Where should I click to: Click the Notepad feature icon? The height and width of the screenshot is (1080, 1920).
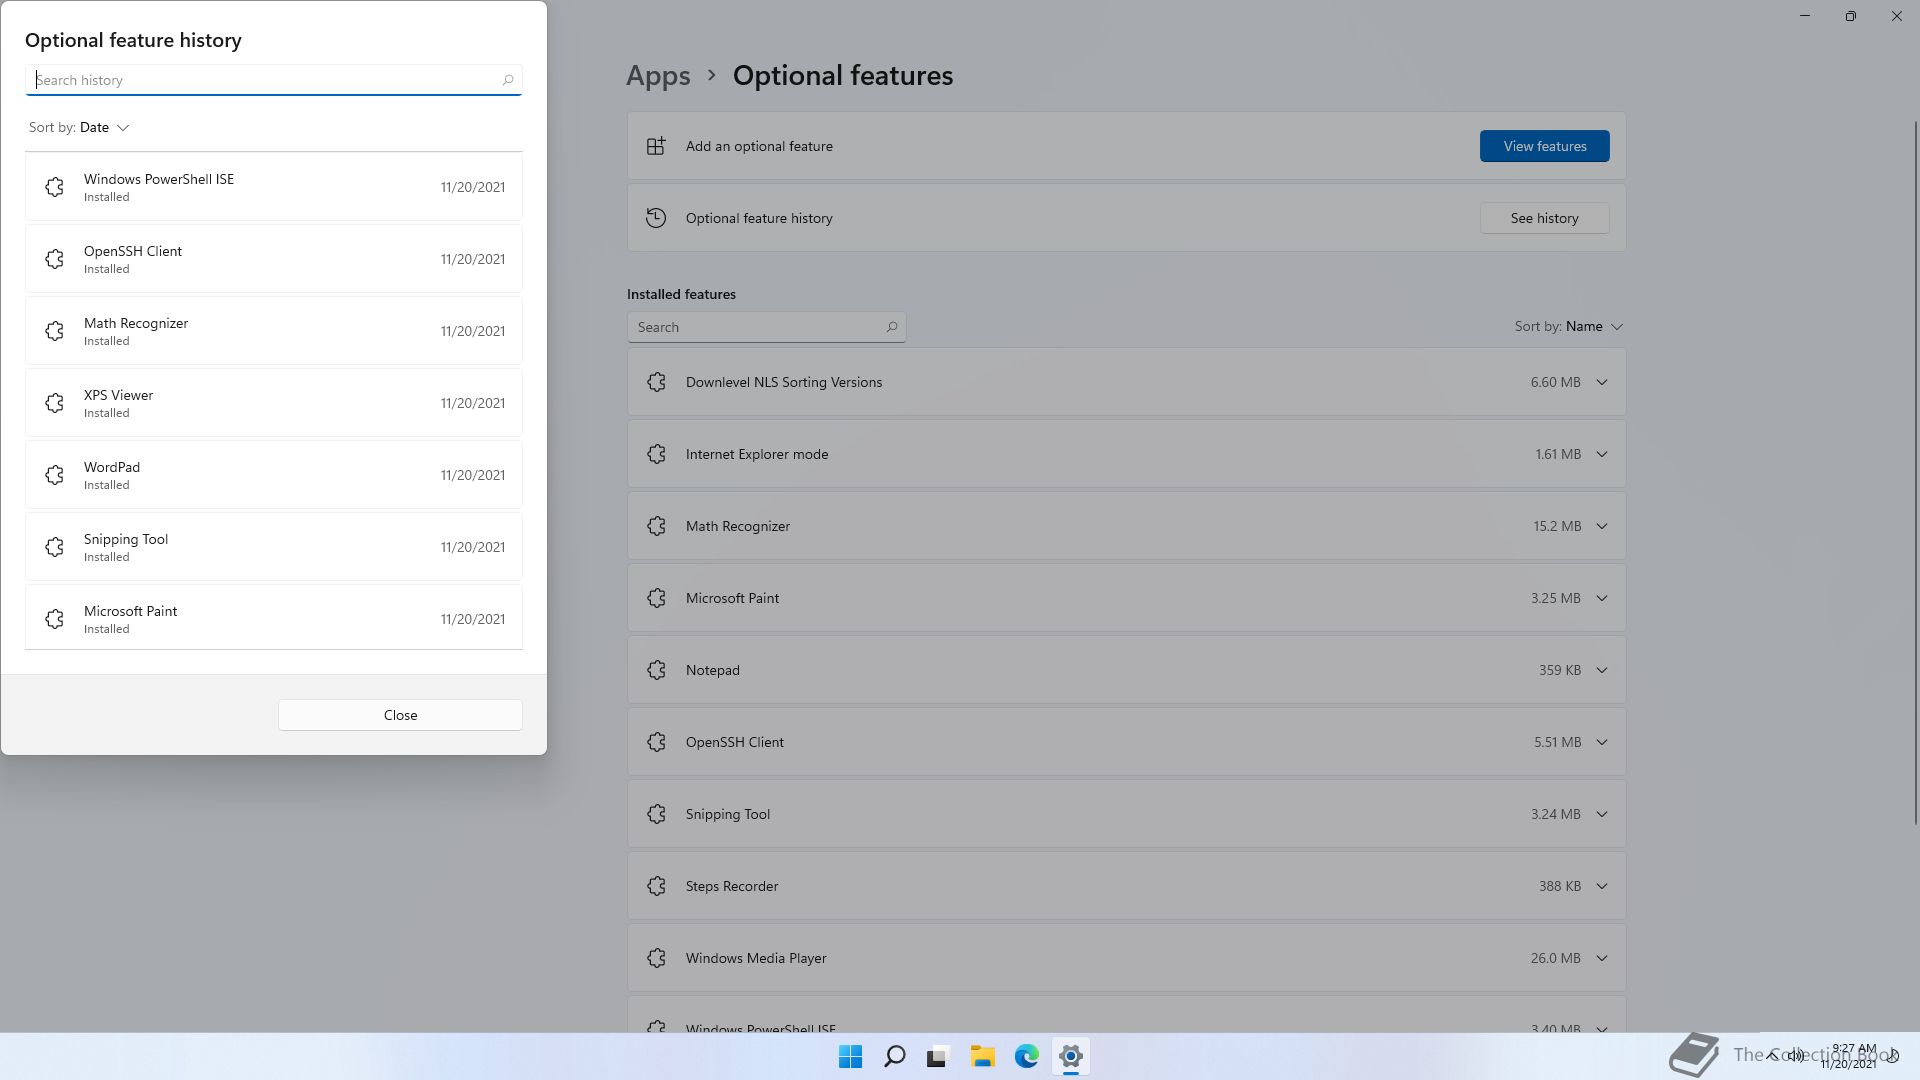pyautogui.click(x=656, y=670)
